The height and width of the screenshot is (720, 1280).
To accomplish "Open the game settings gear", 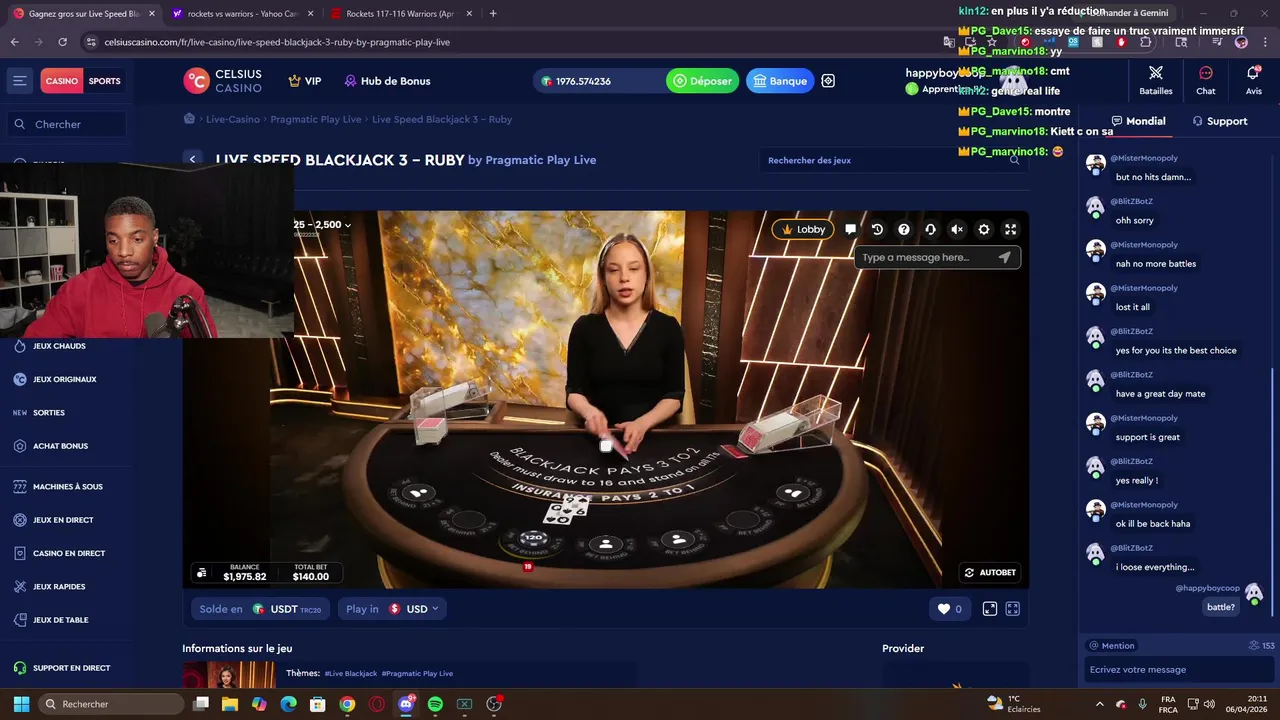I will [x=984, y=229].
